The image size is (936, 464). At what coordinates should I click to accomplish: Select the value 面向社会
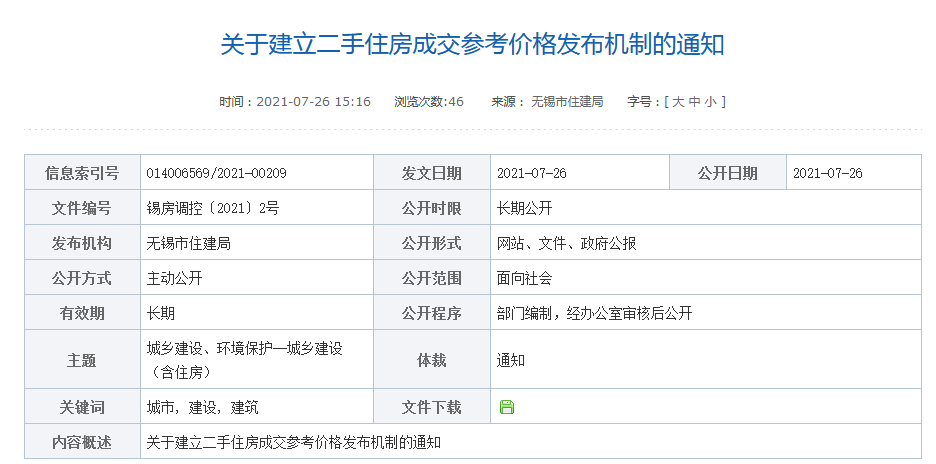(525, 278)
